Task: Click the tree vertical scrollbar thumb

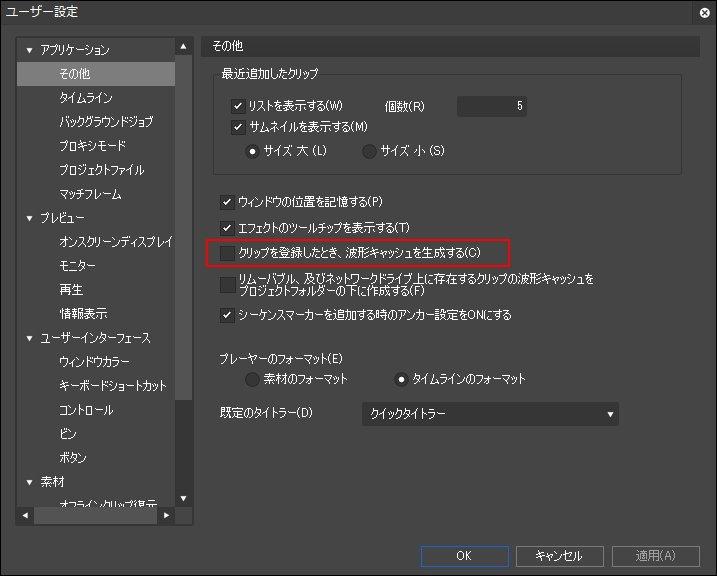Action: tap(183, 227)
